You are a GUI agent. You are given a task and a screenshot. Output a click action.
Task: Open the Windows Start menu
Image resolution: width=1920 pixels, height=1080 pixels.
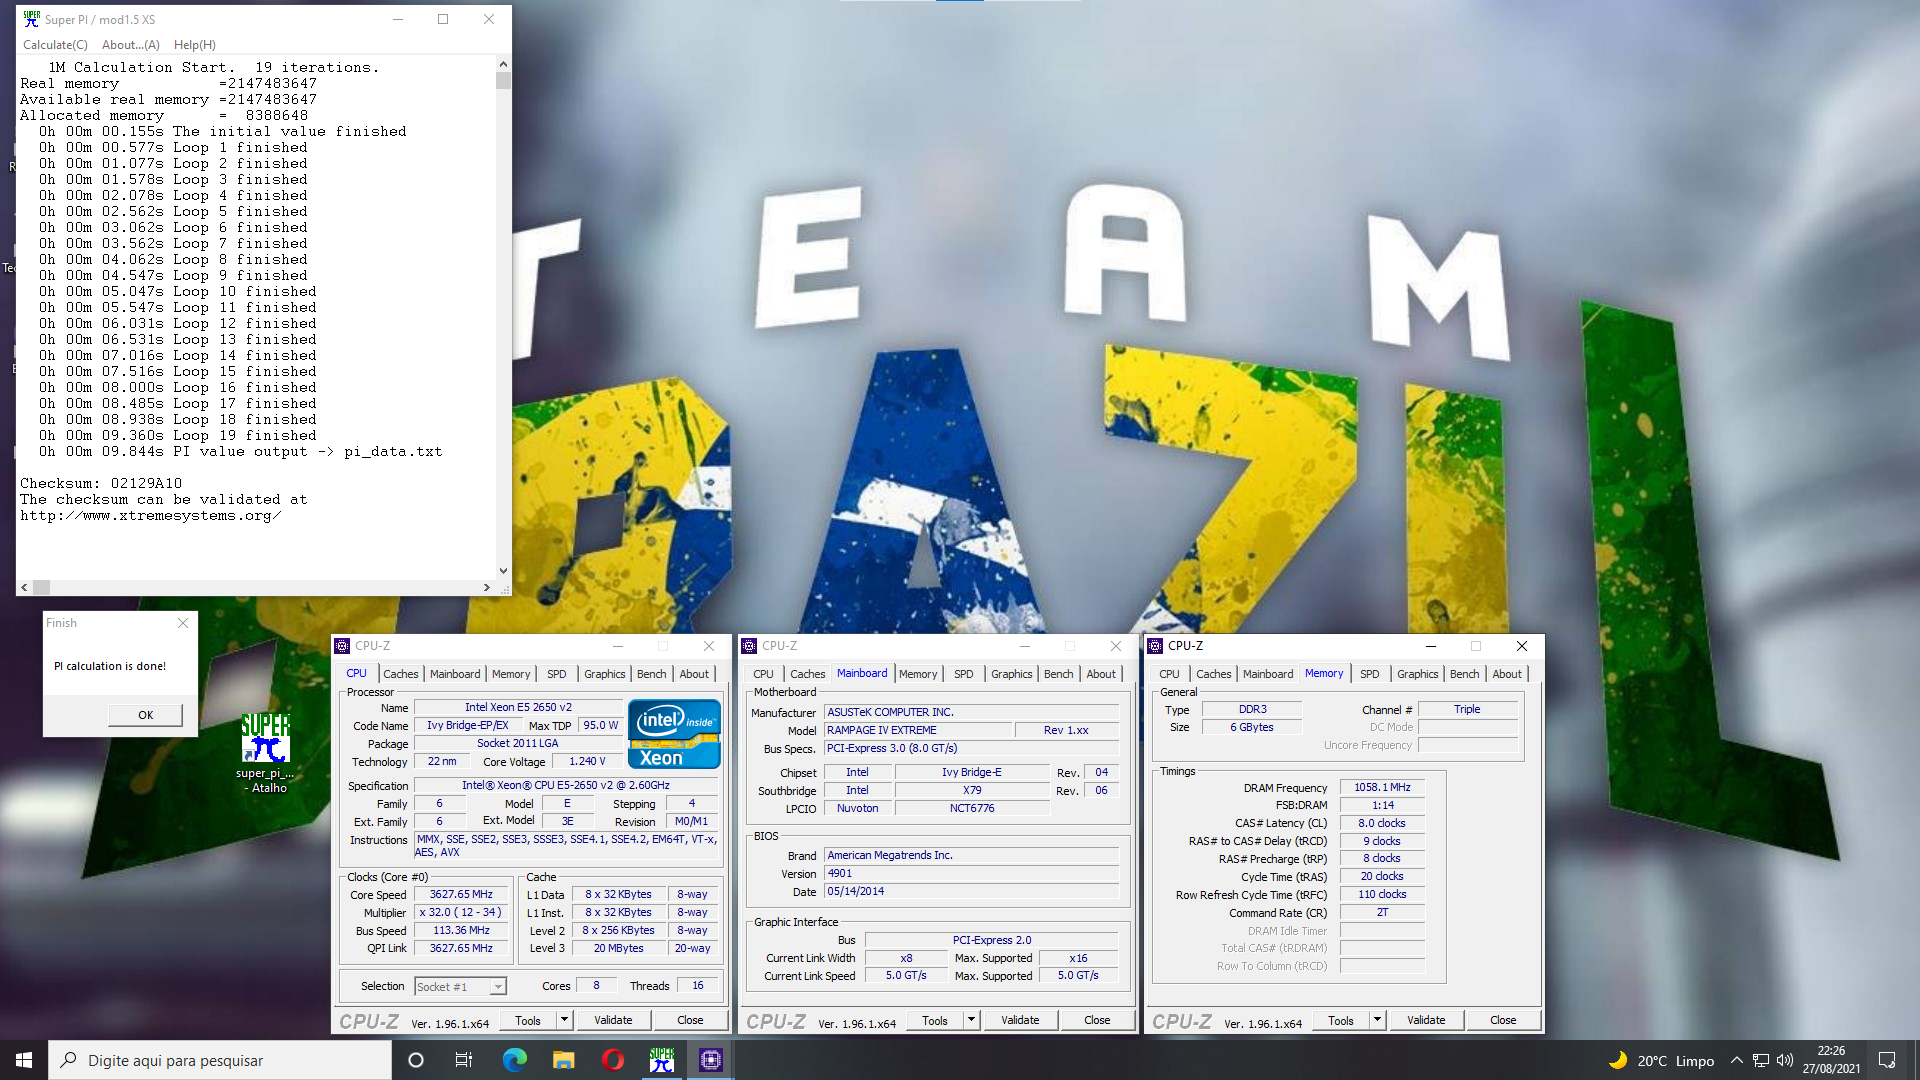pos(24,1060)
